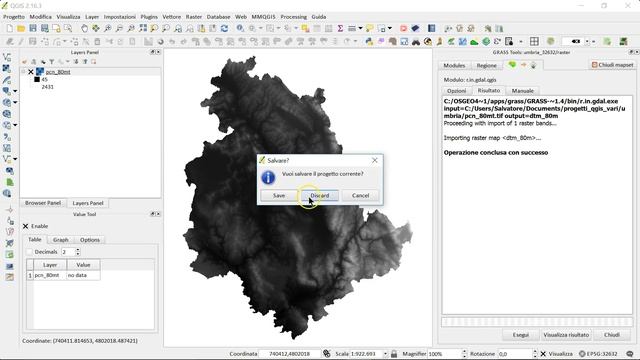Open the Processing menu
640x360 pixels.
click(x=293, y=17)
